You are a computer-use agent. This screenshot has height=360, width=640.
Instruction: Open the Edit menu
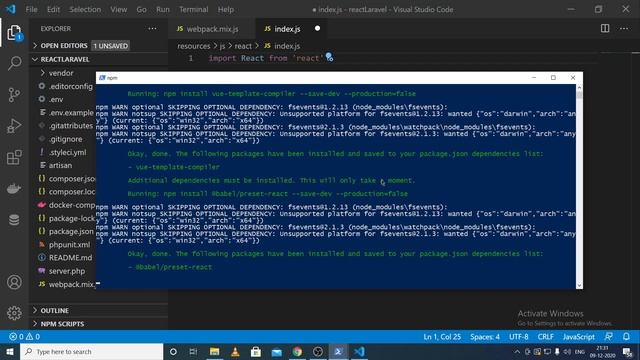53,9
